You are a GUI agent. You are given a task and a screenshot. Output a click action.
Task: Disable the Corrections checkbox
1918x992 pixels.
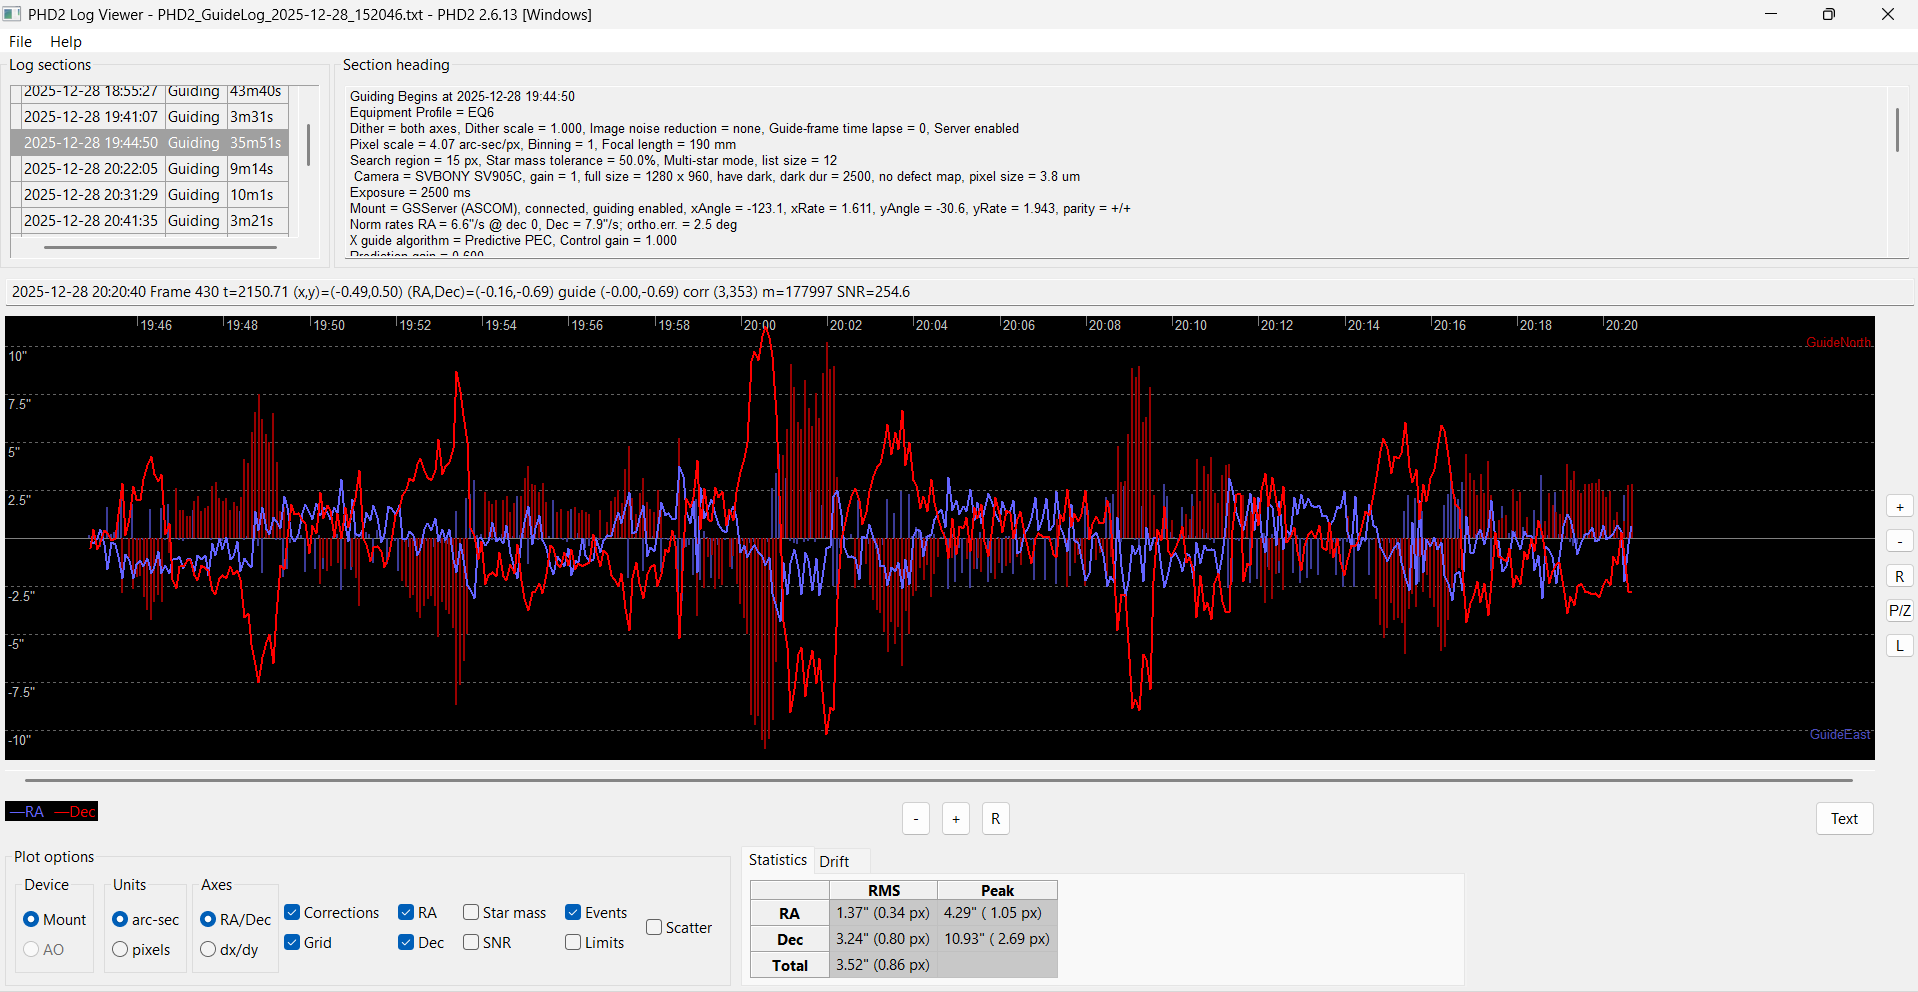click(293, 912)
